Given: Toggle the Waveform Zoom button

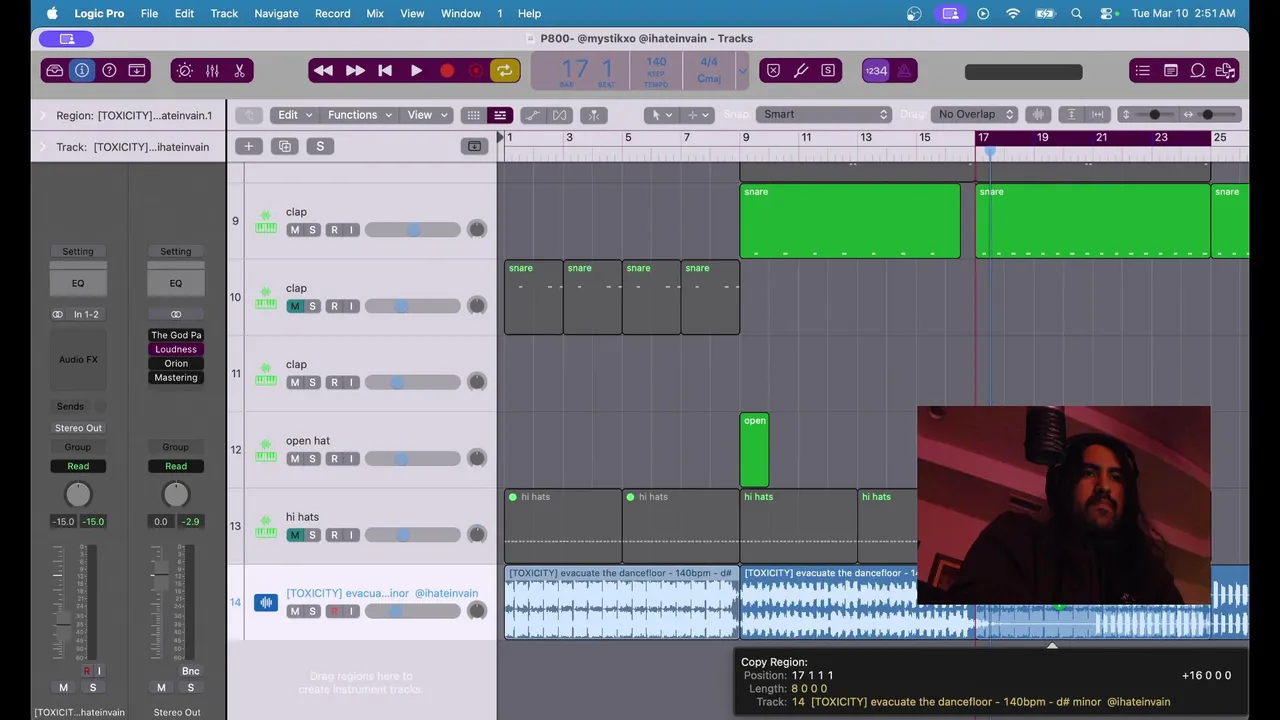Looking at the screenshot, I should (1039, 115).
